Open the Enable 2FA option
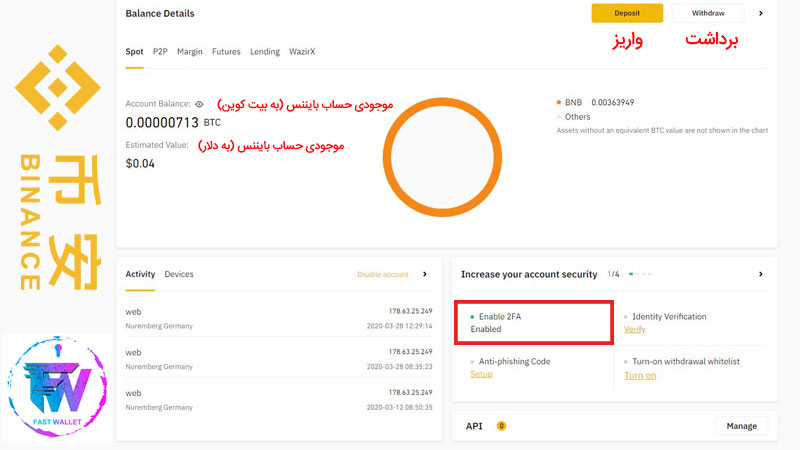Image resolution: width=800 pixels, height=450 pixels. [x=534, y=322]
